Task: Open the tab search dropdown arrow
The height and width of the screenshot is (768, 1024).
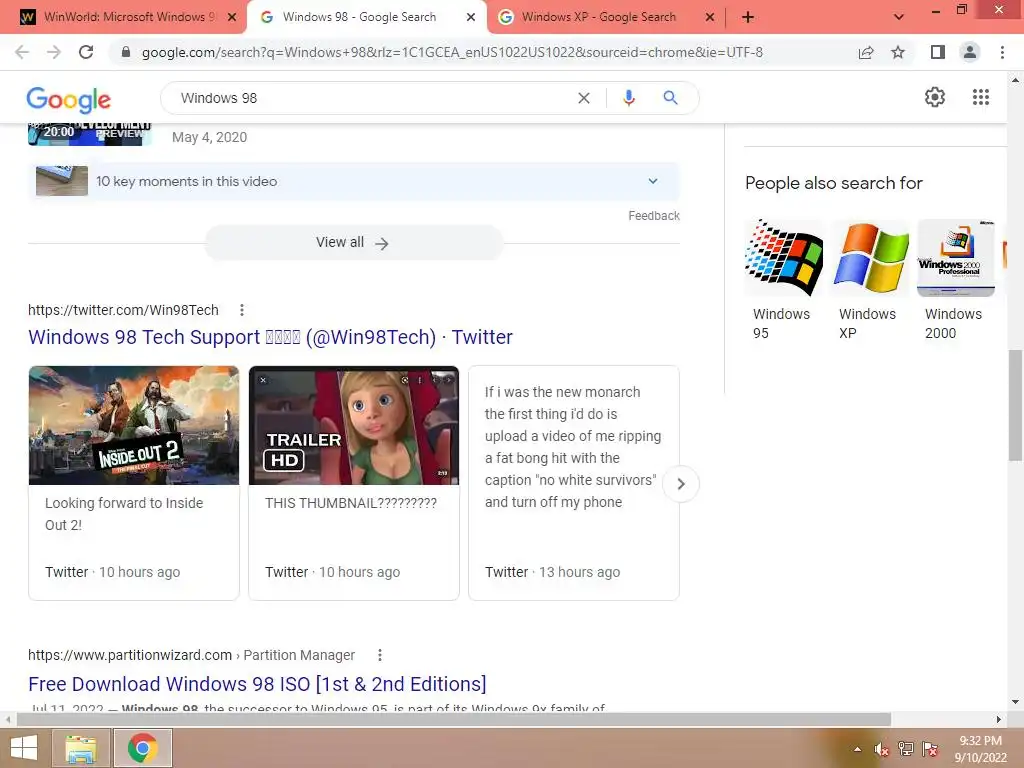Action: [899, 17]
